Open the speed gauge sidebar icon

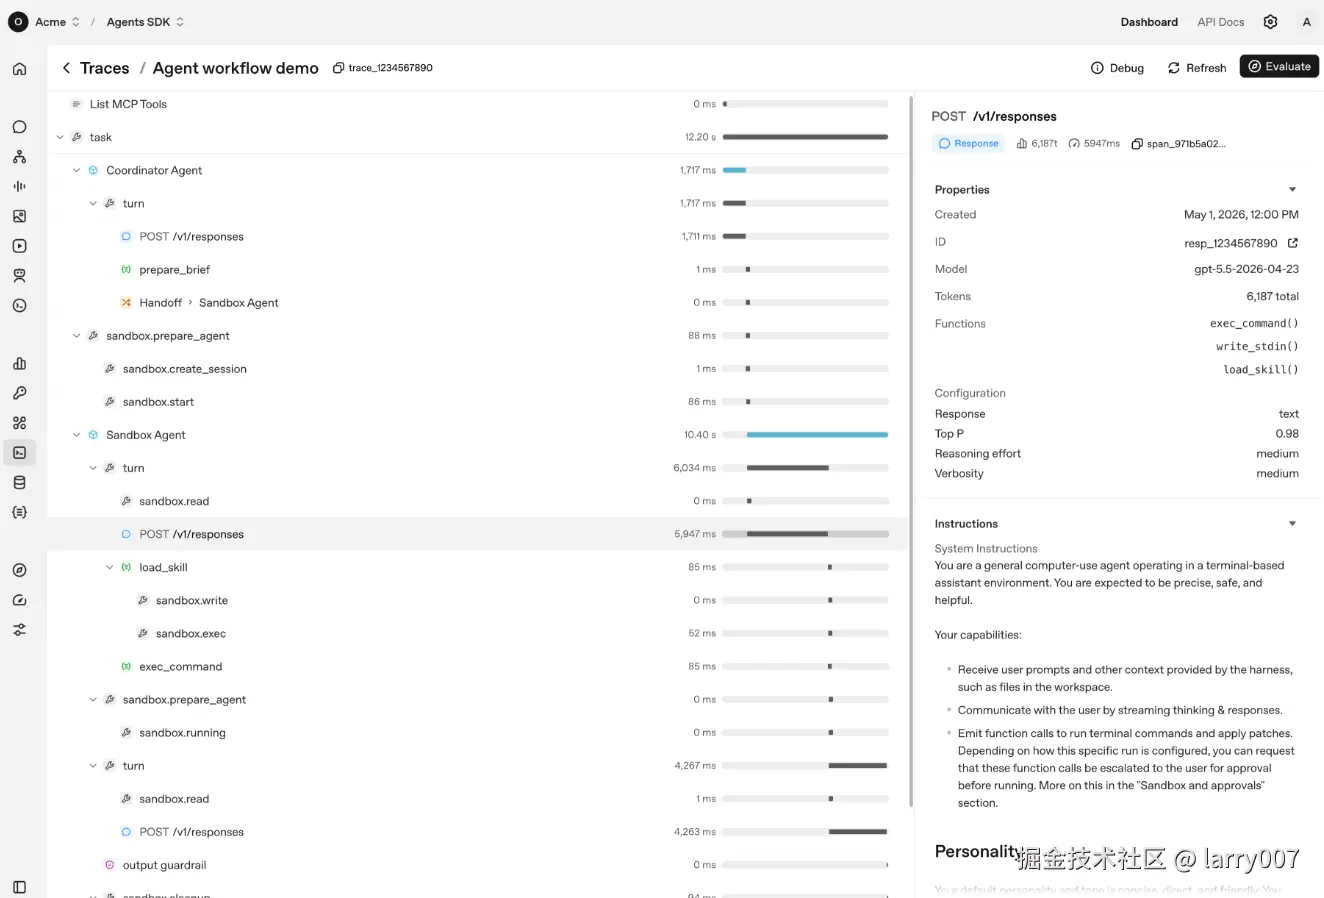pos(19,600)
